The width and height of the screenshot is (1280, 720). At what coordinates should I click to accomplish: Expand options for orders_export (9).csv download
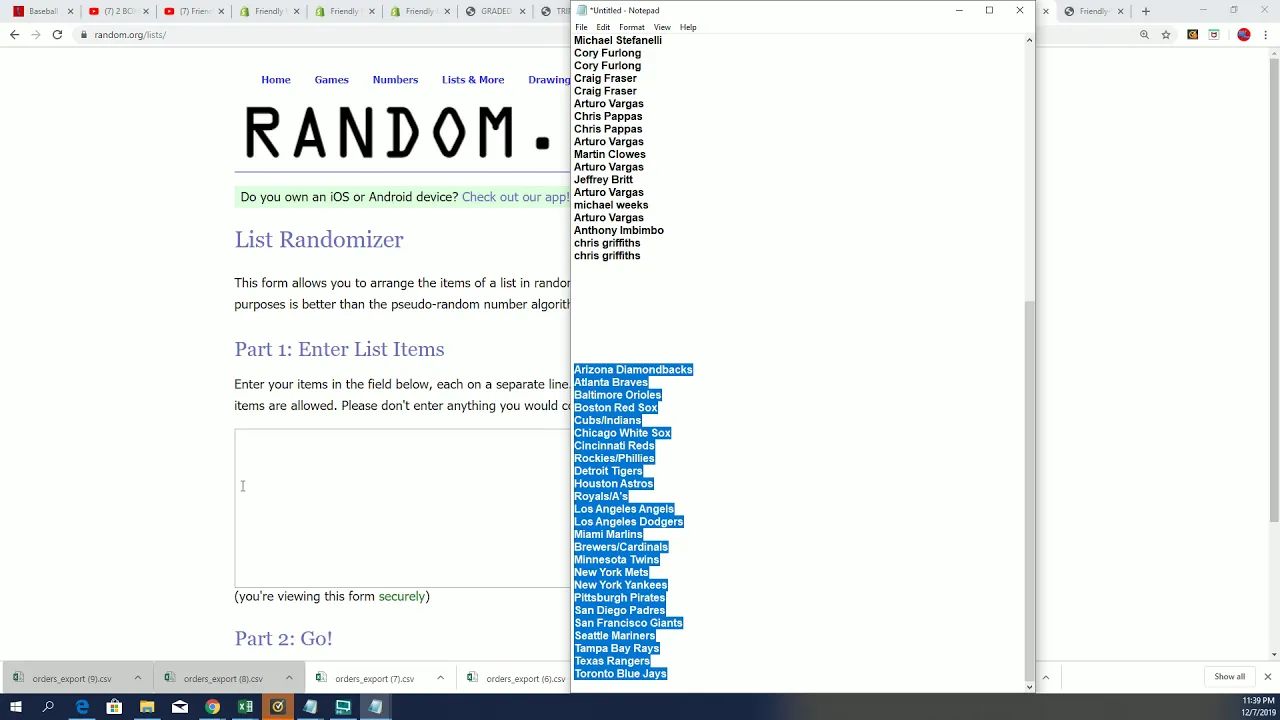point(138,678)
